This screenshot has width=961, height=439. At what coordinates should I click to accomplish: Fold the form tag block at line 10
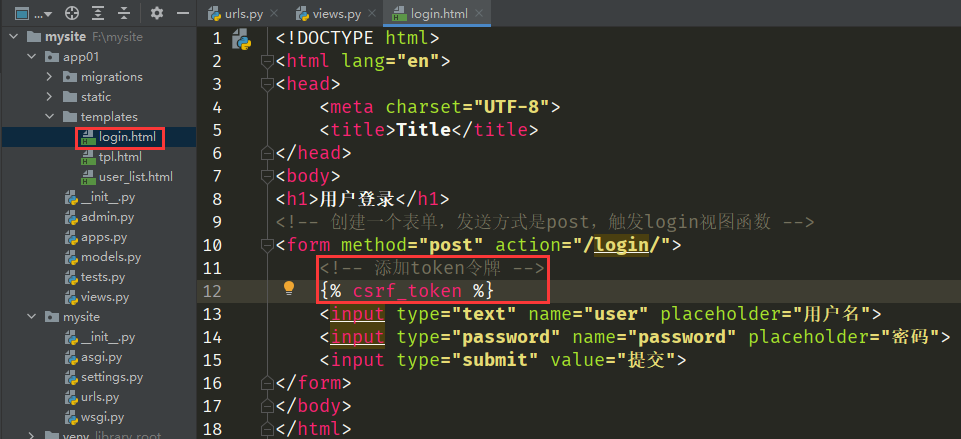266,245
